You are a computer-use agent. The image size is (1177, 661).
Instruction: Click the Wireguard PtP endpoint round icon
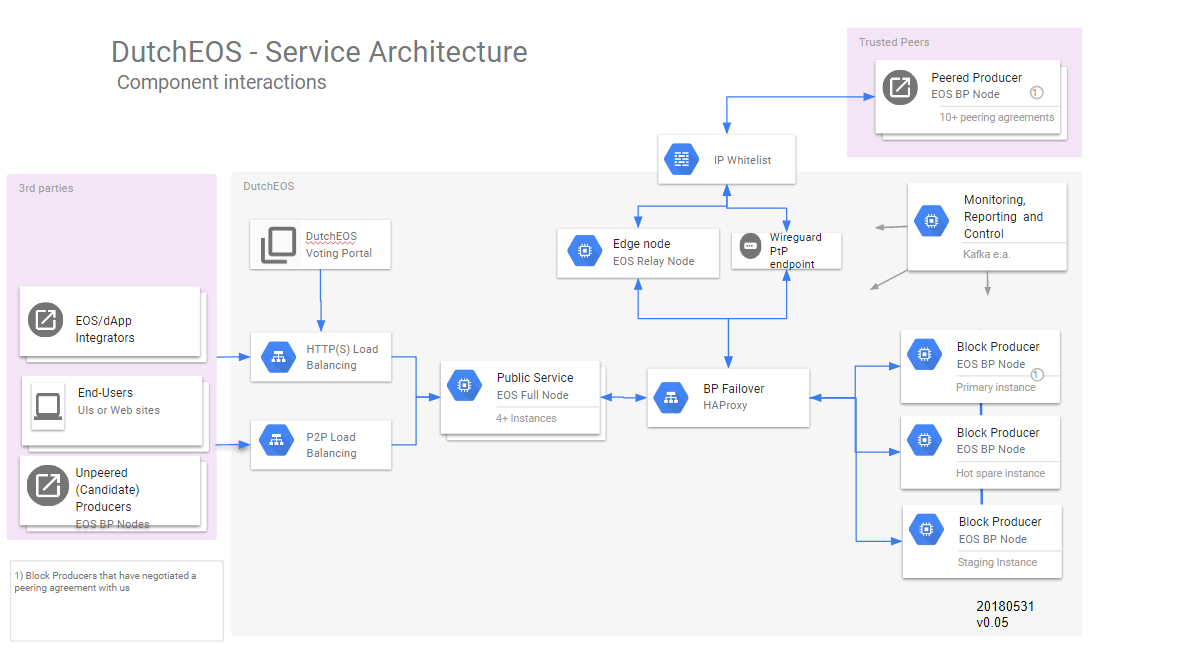tap(750, 246)
